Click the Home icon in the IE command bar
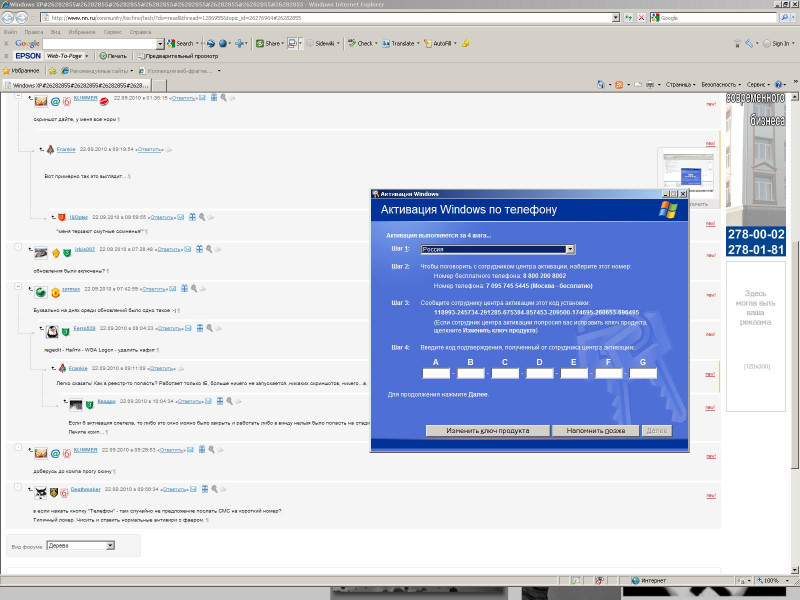The image size is (800, 600). coord(601,84)
